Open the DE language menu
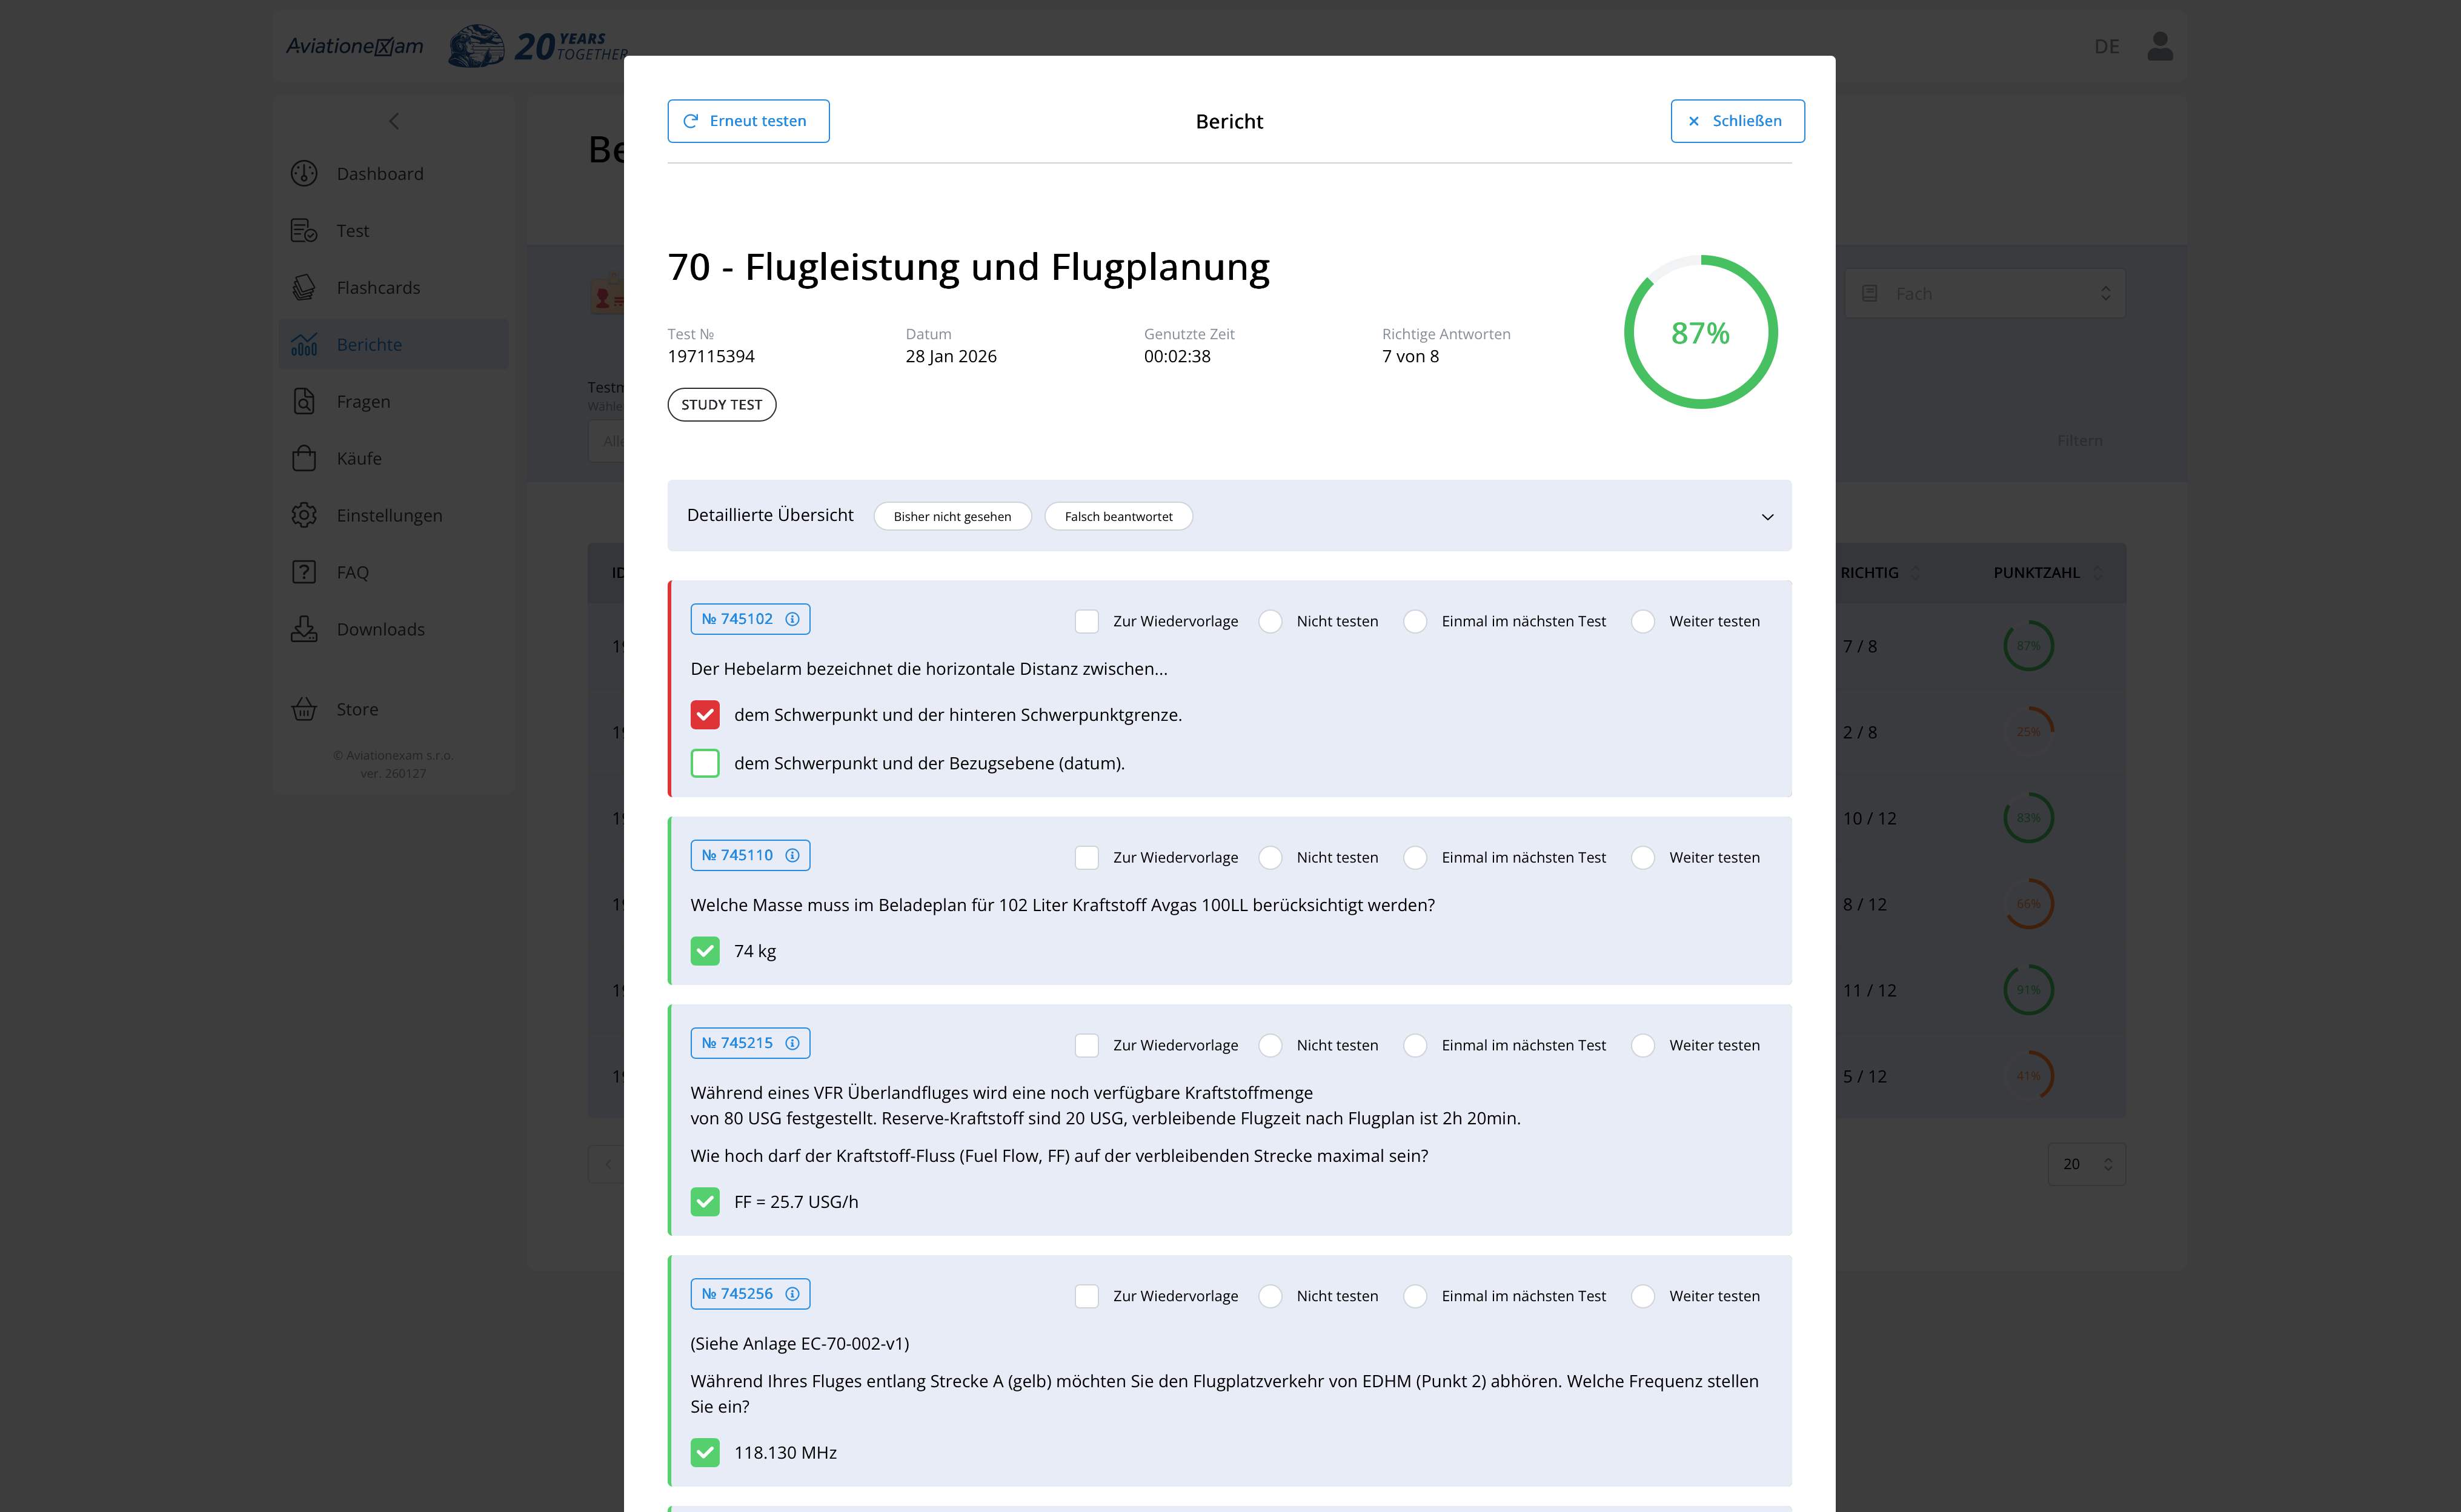 [x=2108, y=46]
